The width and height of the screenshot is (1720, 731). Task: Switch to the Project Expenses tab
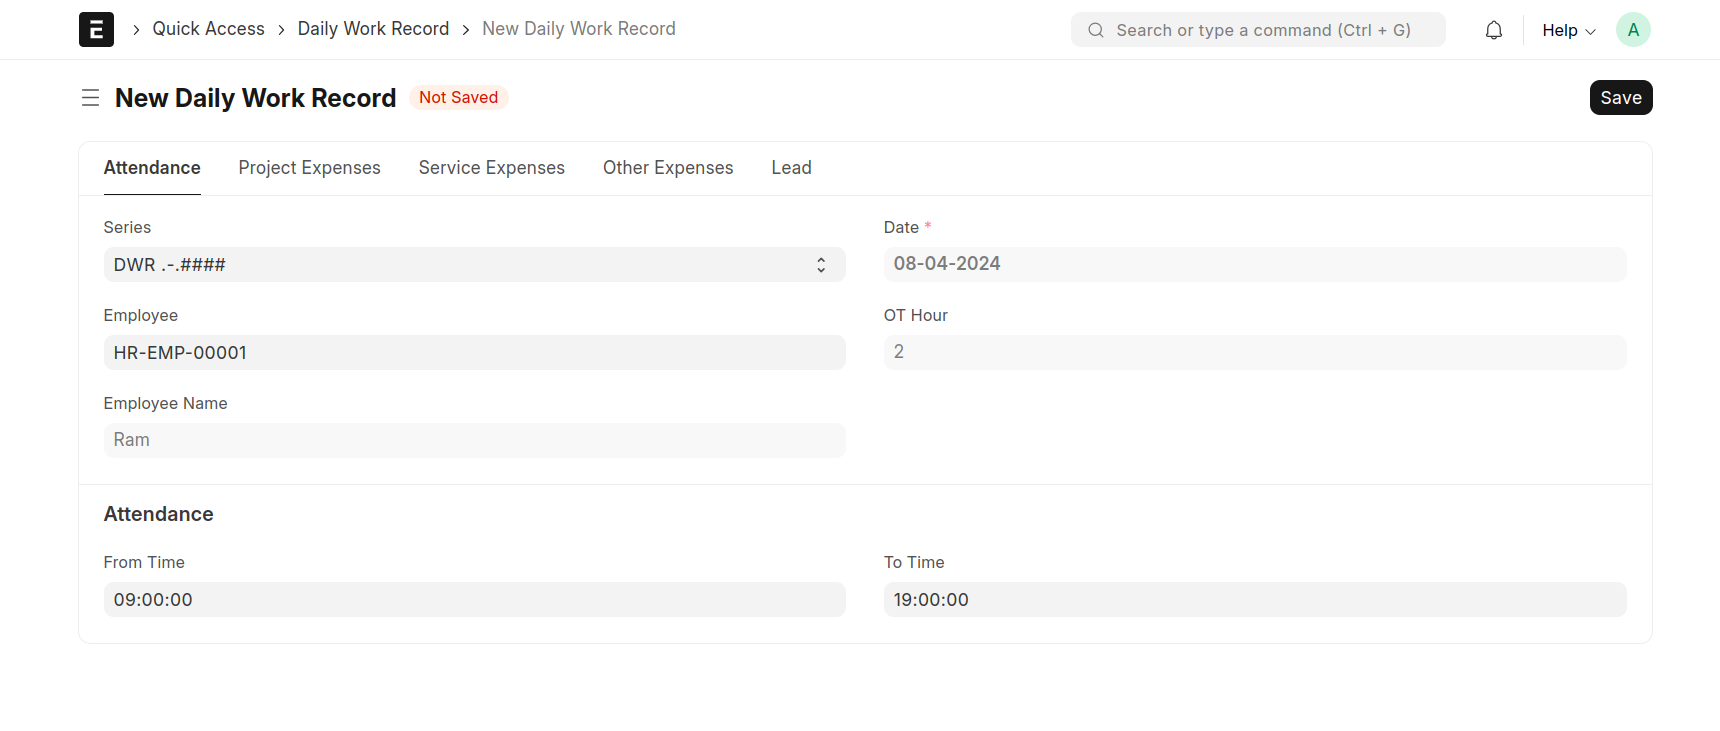pos(309,168)
